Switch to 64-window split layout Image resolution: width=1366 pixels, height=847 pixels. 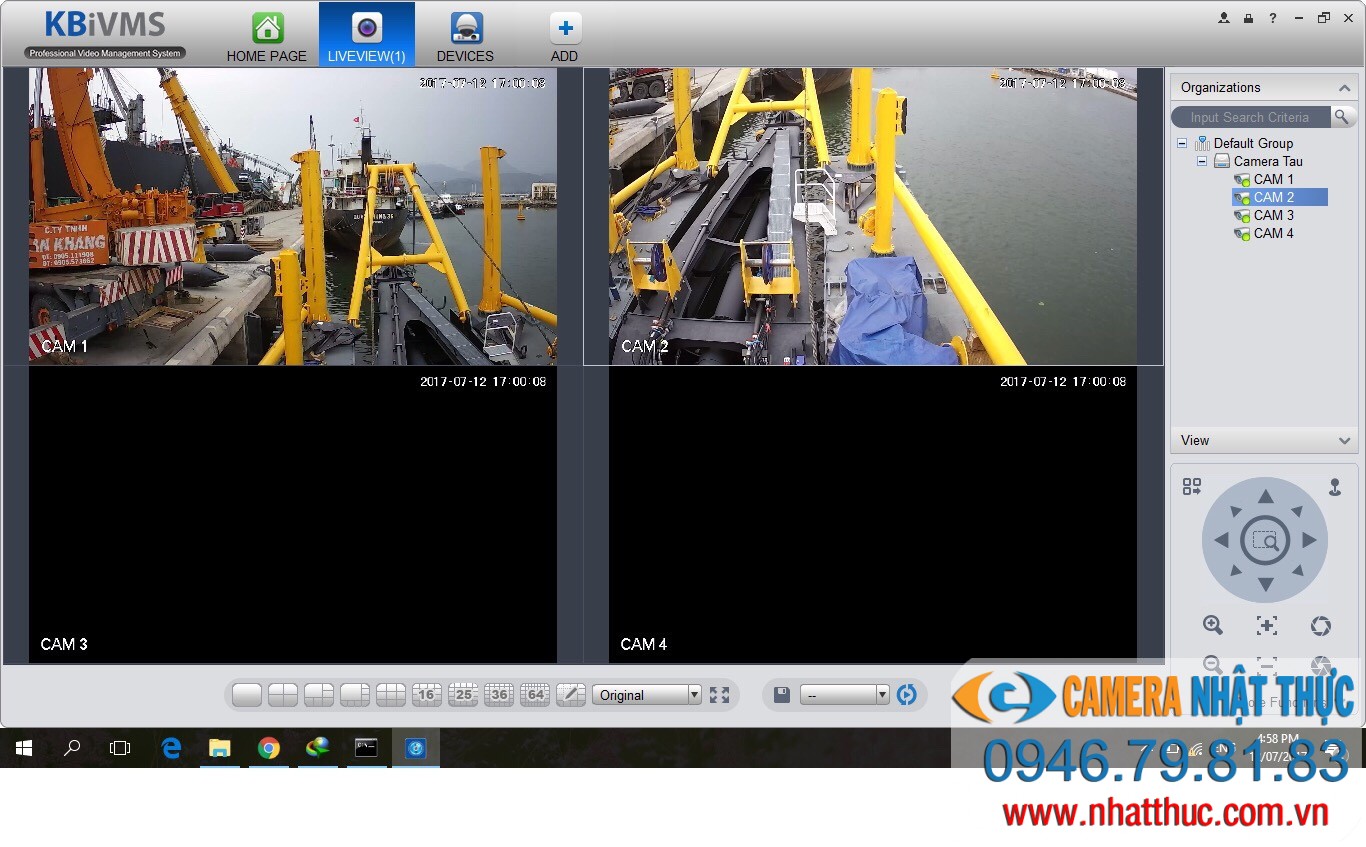[x=535, y=695]
